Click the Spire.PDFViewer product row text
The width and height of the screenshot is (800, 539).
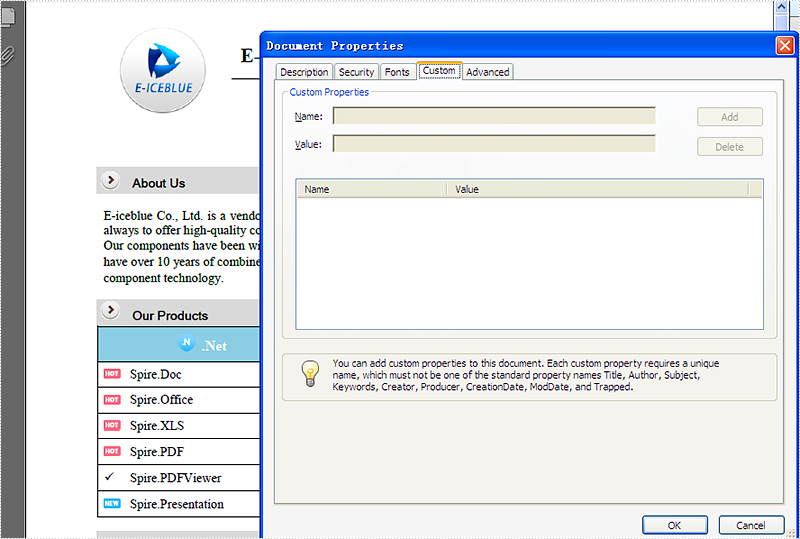coord(176,478)
